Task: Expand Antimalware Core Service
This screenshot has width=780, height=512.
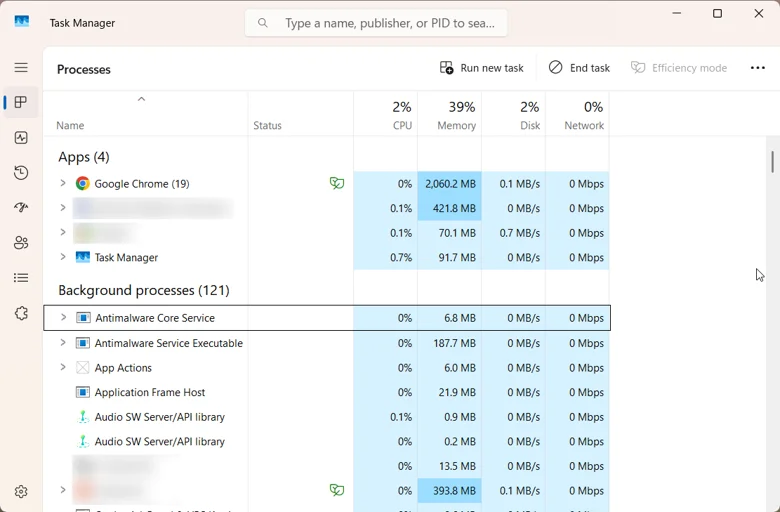Action: click(x=63, y=317)
